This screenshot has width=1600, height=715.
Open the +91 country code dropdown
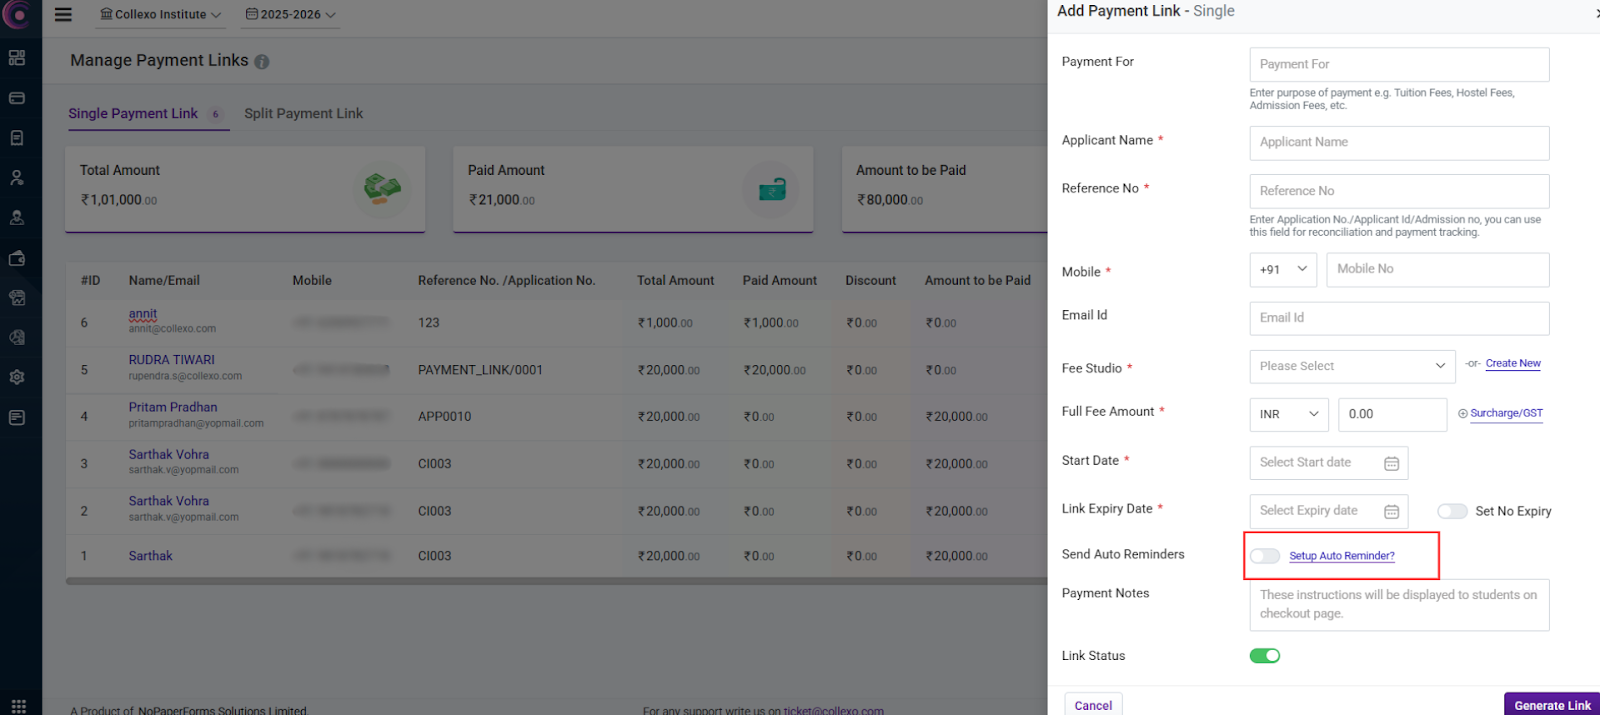pyautogui.click(x=1283, y=270)
